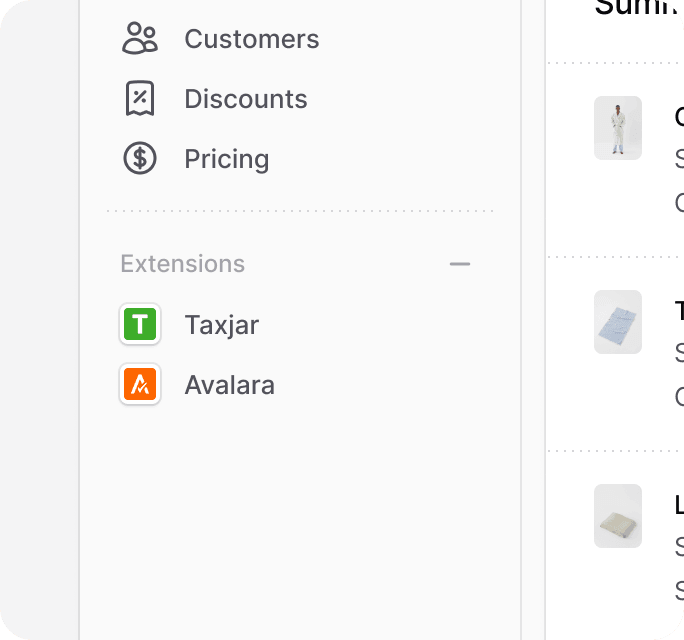Click the Customers people icon
Viewport: 684px width, 640px height.
(x=140, y=38)
